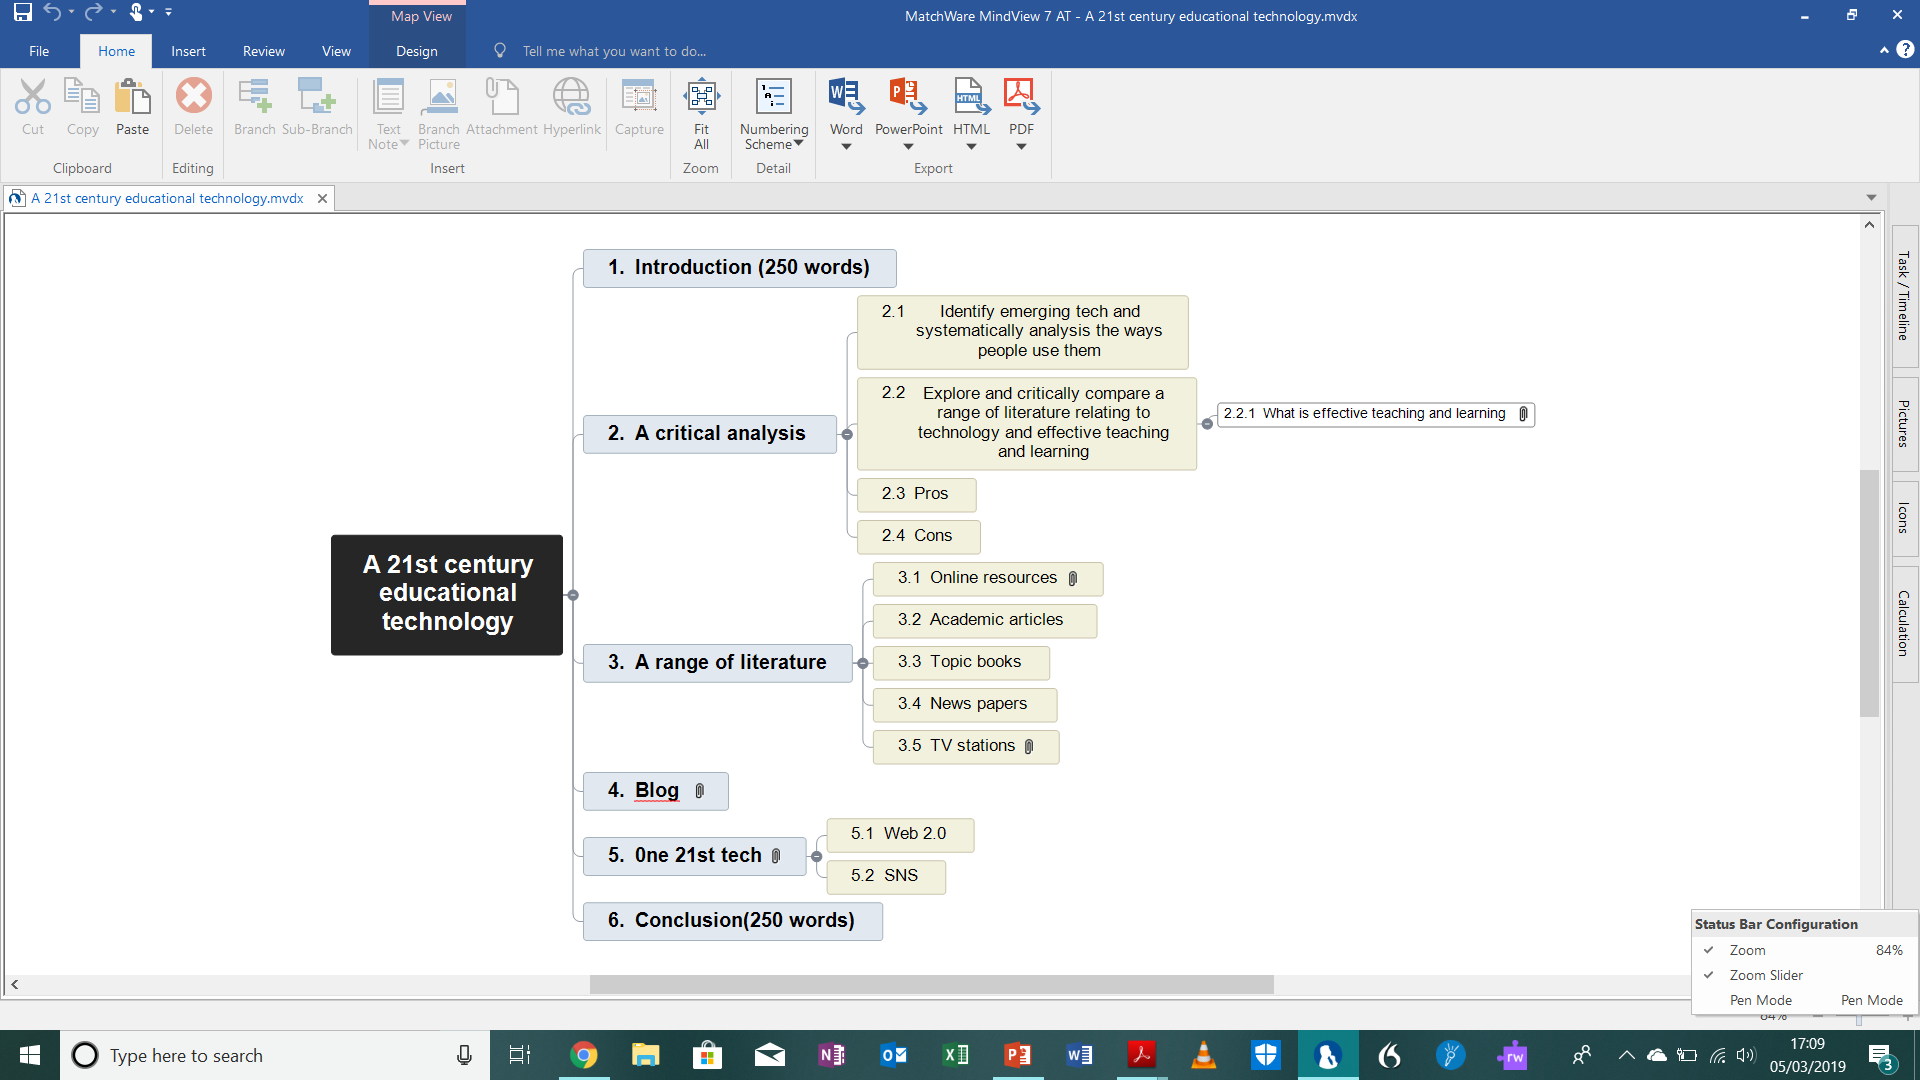Click the Attachment paperclip ribbon icon
The image size is (1920, 1080).
click(x=501, y=97)
